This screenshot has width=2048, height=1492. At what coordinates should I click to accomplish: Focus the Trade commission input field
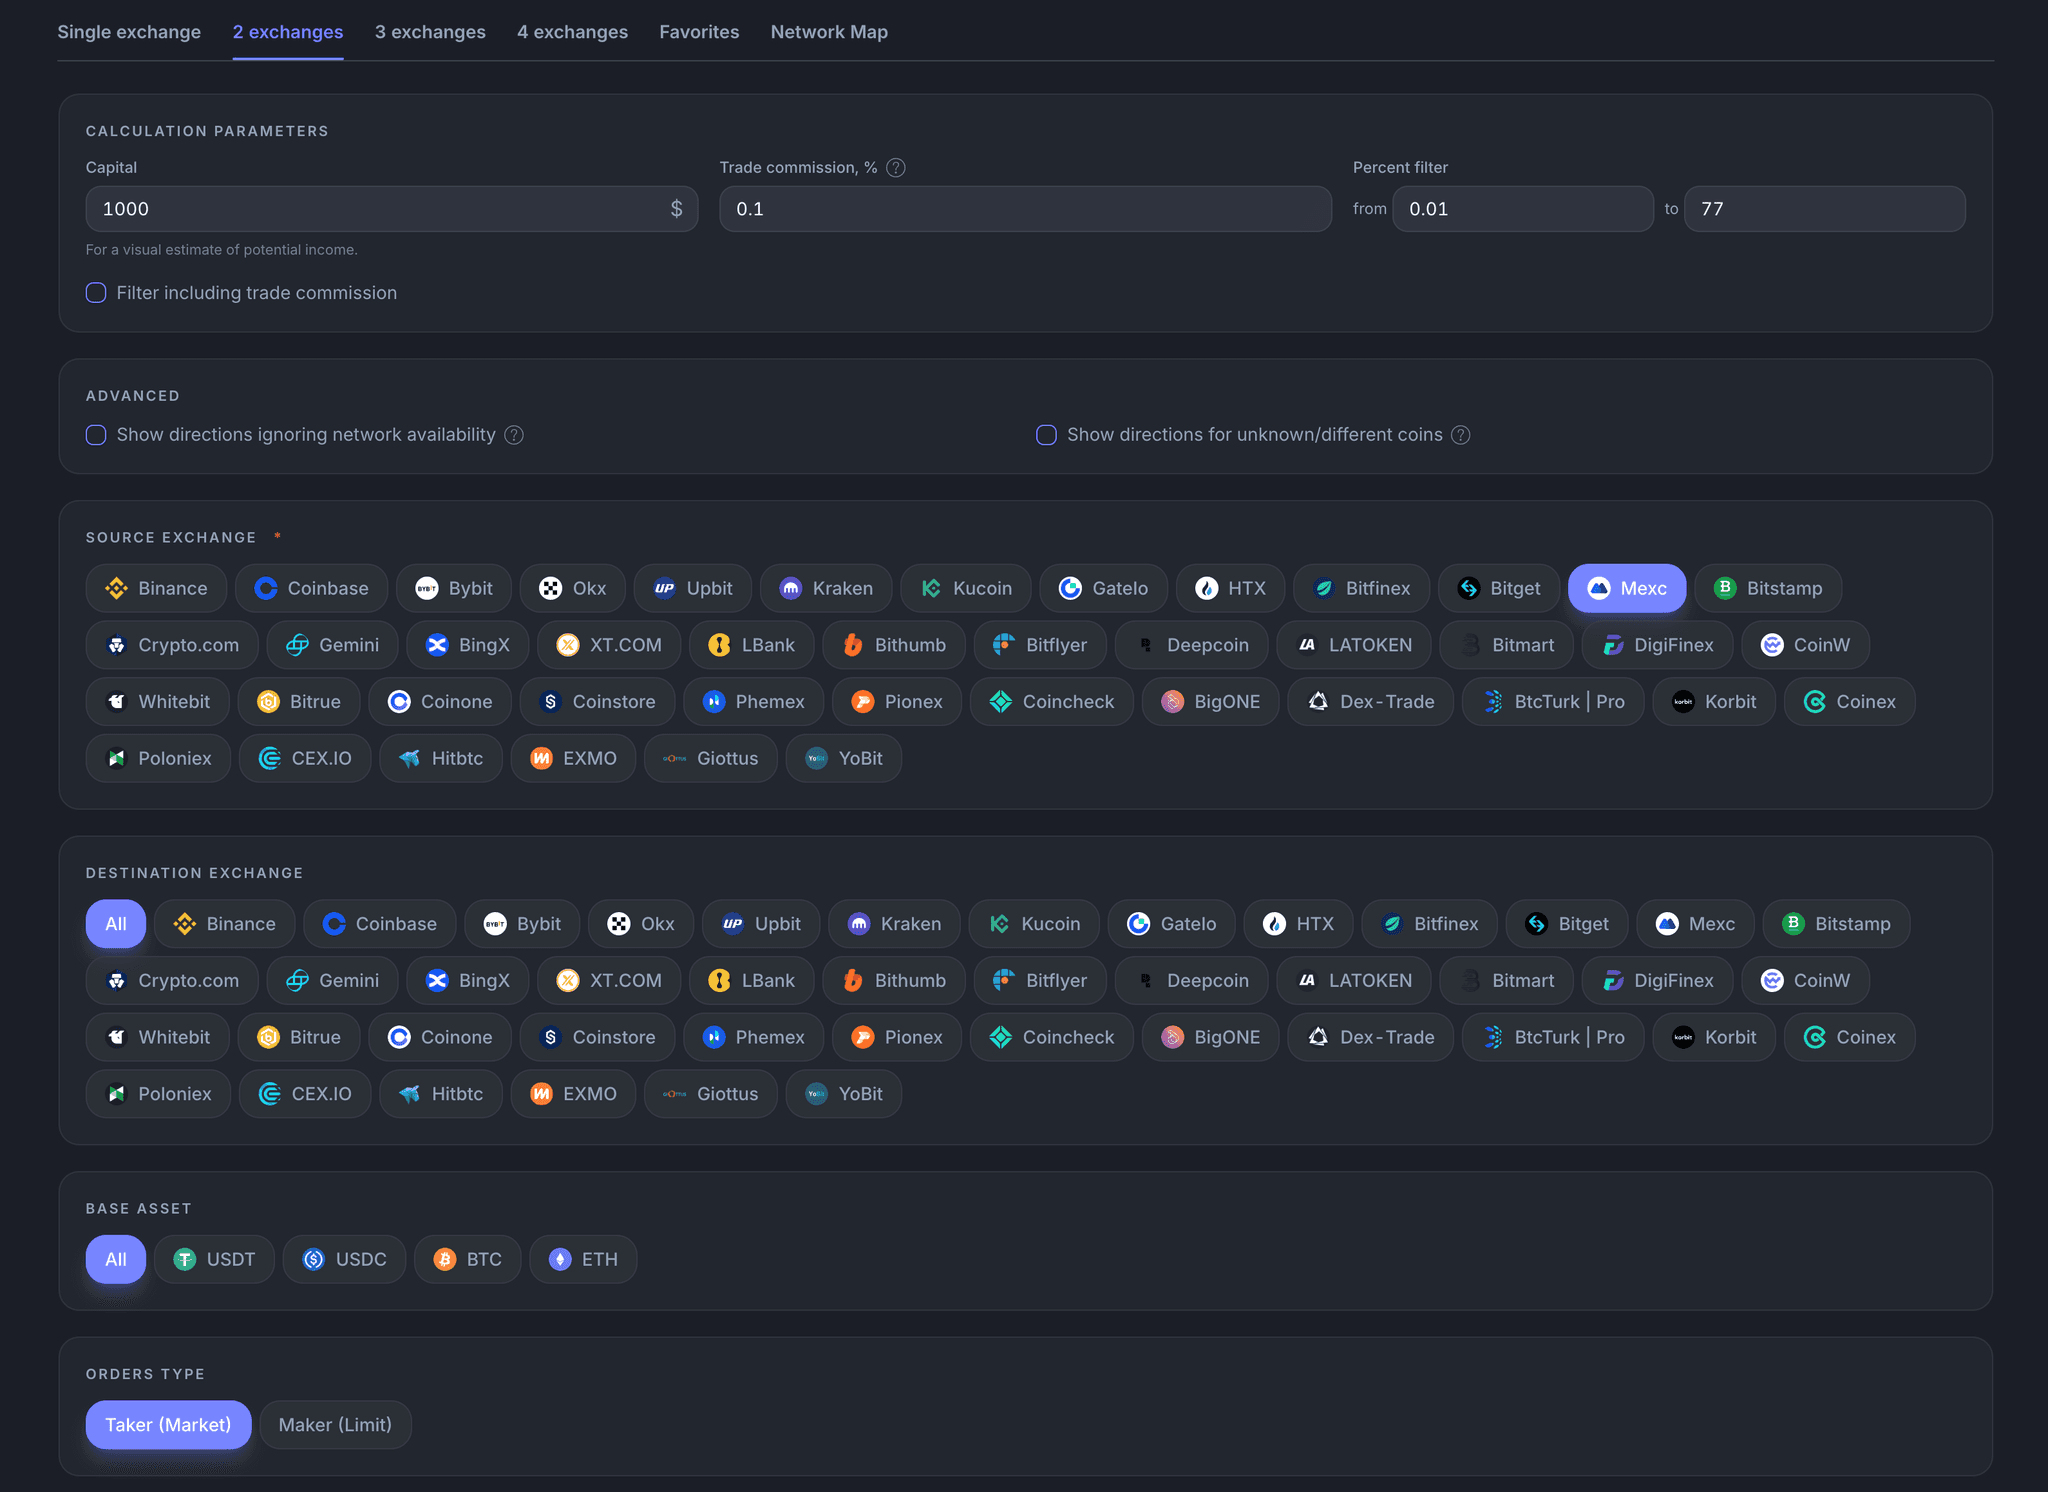1025,209
